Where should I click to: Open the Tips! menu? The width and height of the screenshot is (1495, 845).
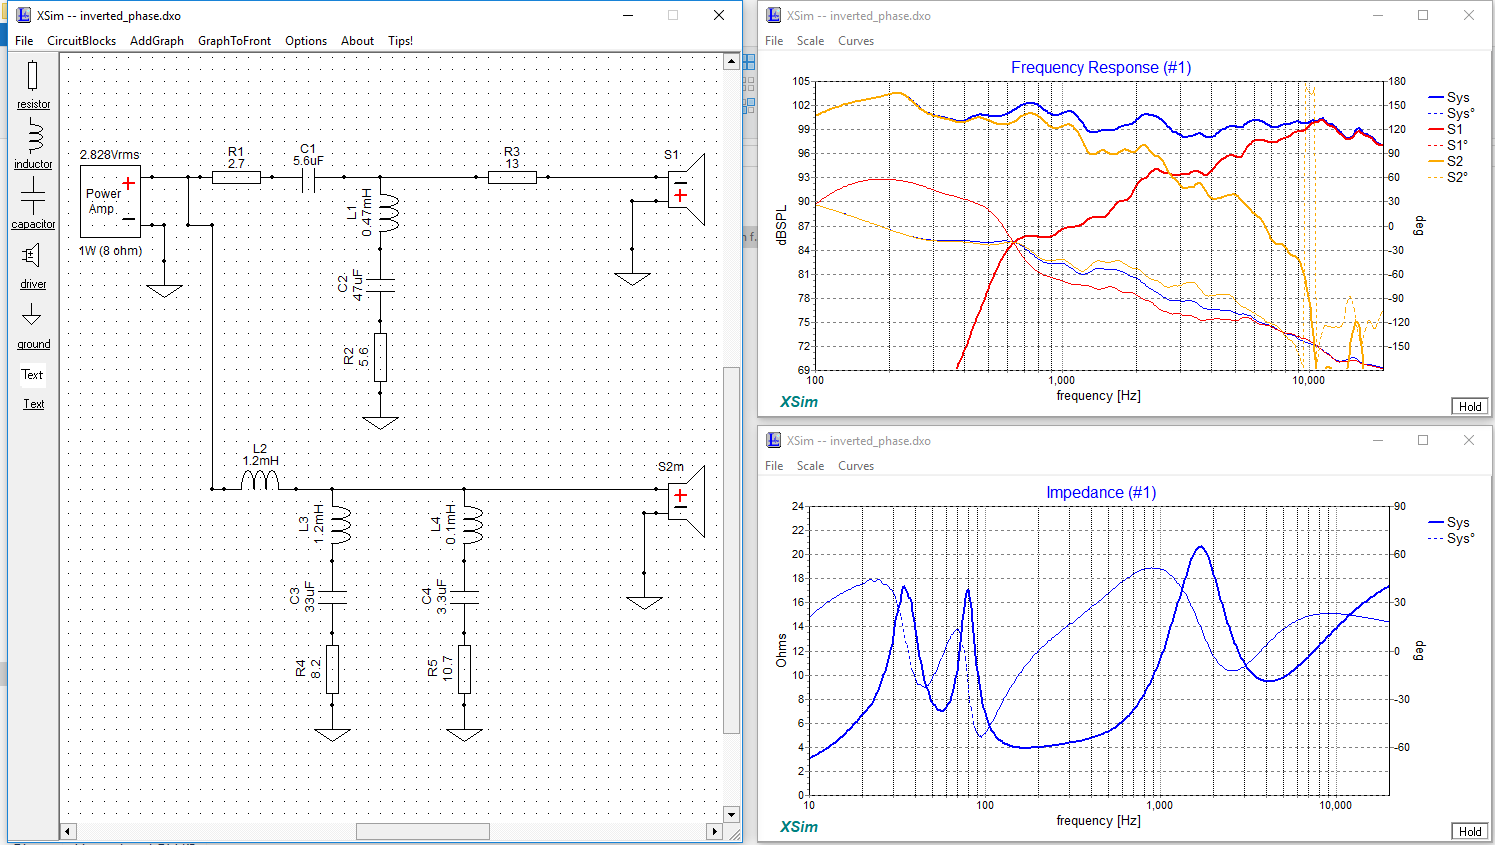400,41
